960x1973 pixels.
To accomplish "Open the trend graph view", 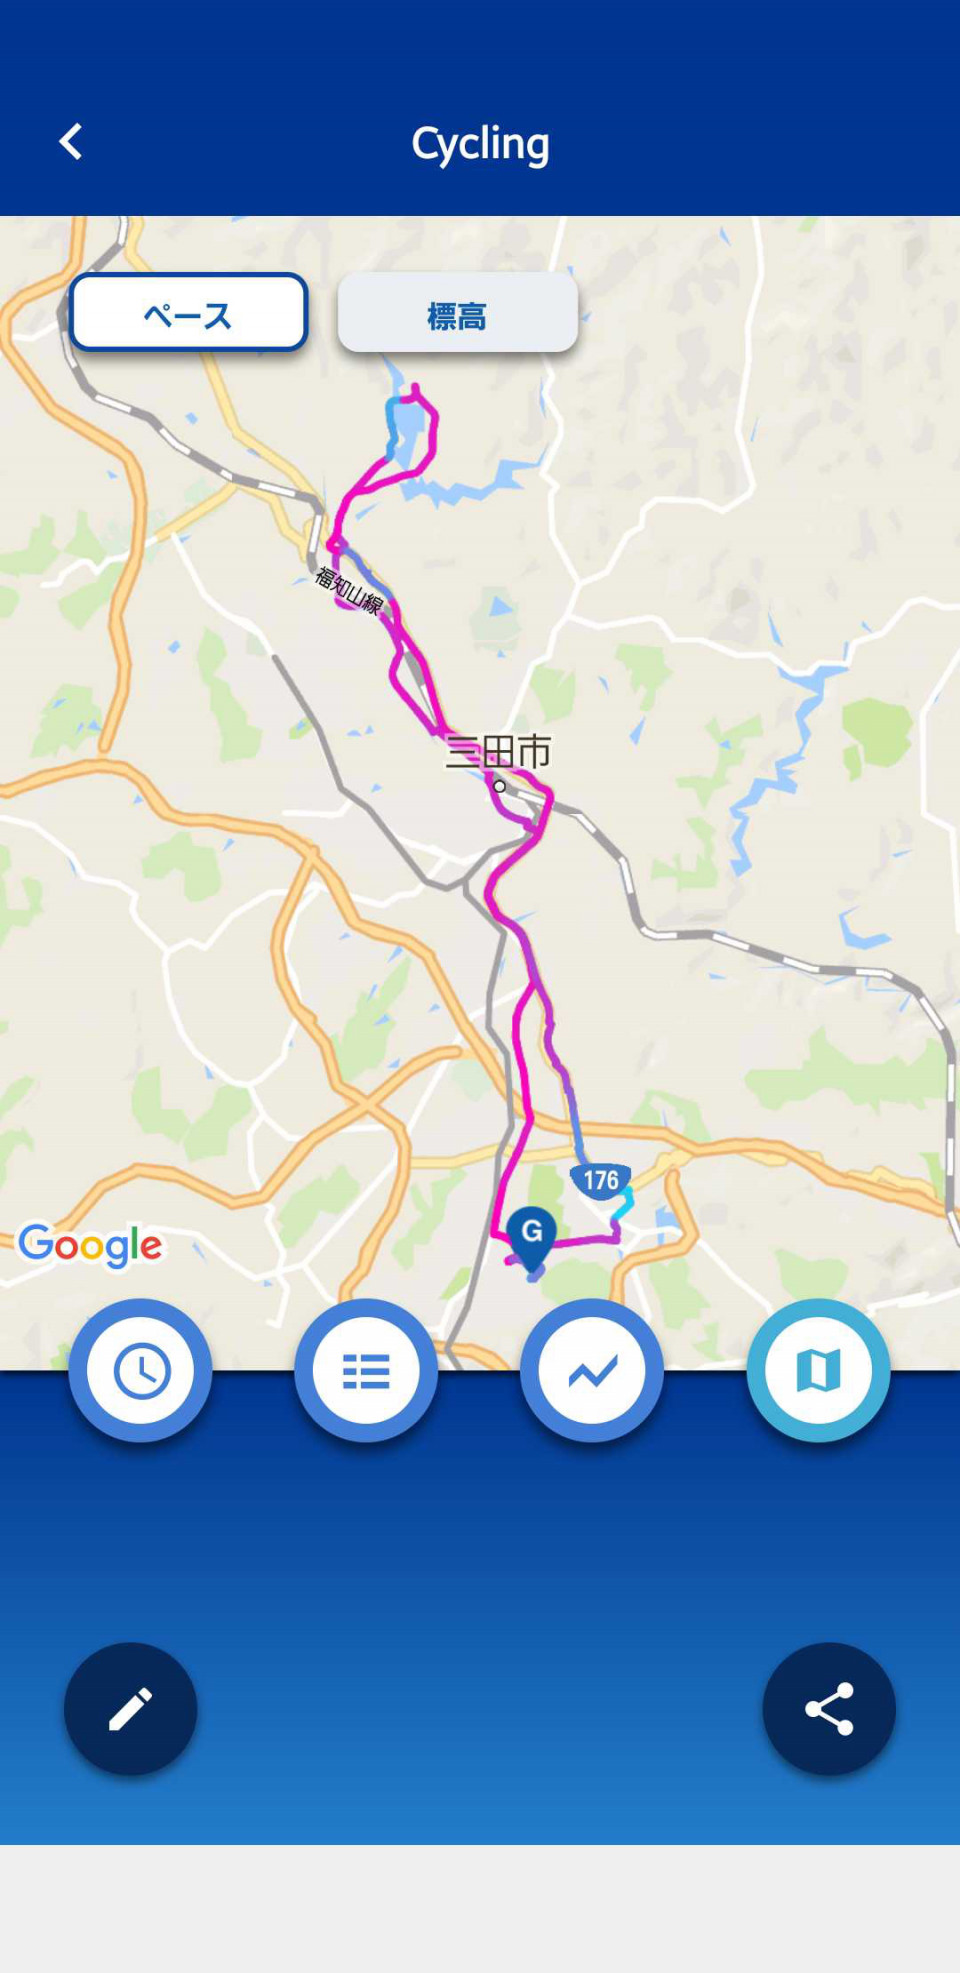I will point(592,1370).
